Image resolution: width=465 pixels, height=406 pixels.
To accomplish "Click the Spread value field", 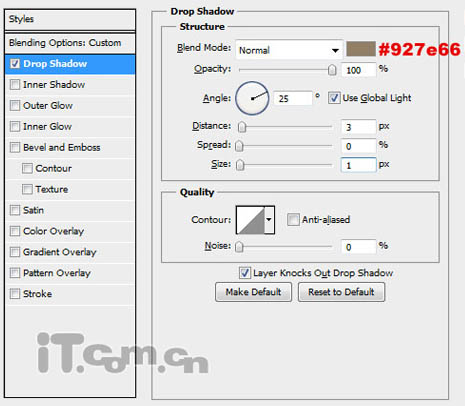I will pyautogui.click(x=359, y=146).
